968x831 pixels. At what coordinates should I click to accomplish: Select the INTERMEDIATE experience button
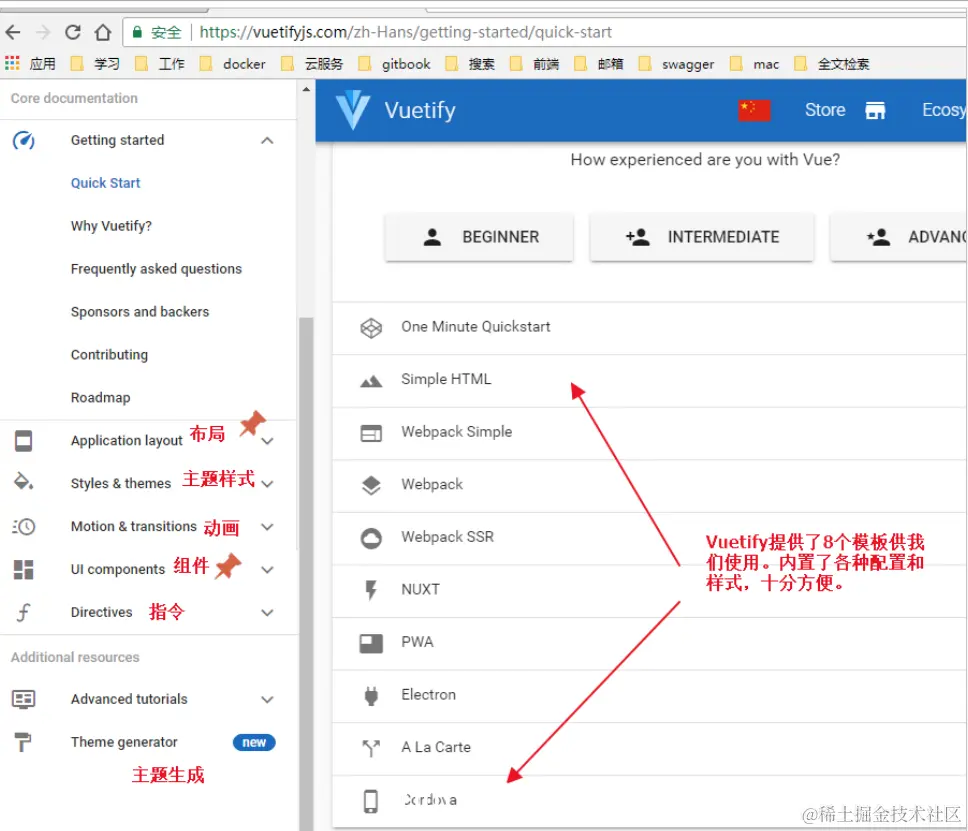click(701, 237)
